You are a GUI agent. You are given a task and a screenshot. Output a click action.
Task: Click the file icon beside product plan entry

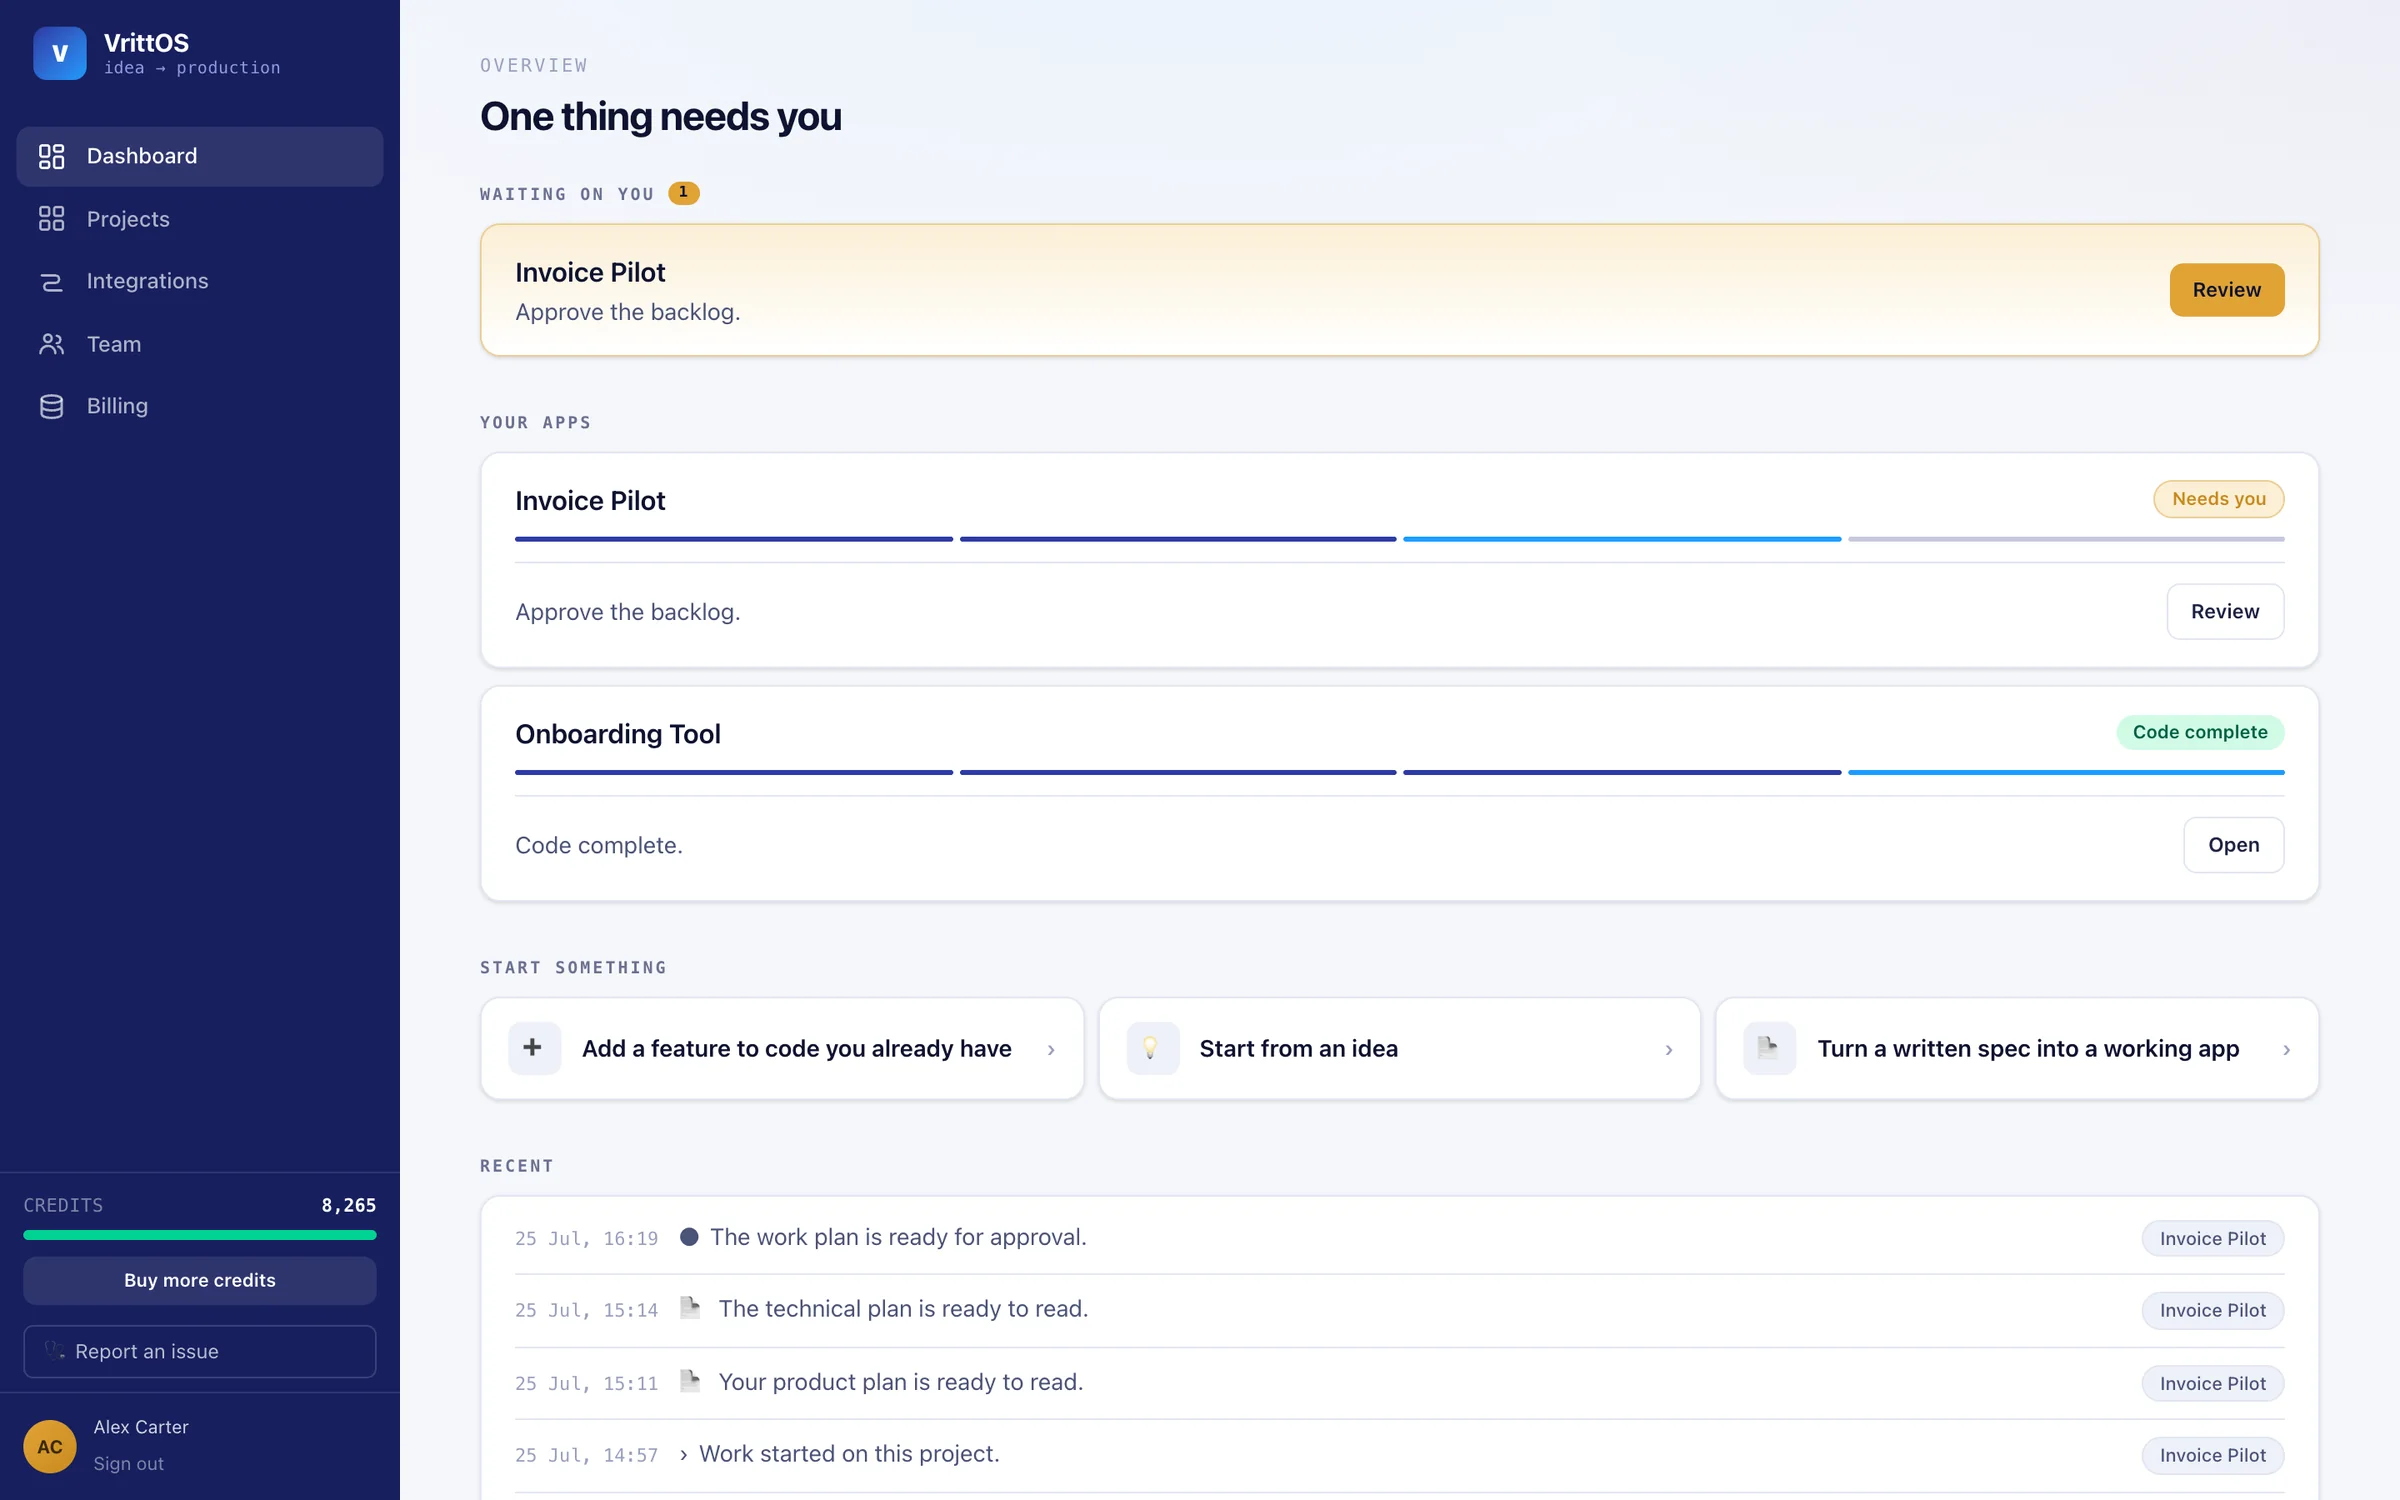pyautogui.click(x=690, y=1381)
